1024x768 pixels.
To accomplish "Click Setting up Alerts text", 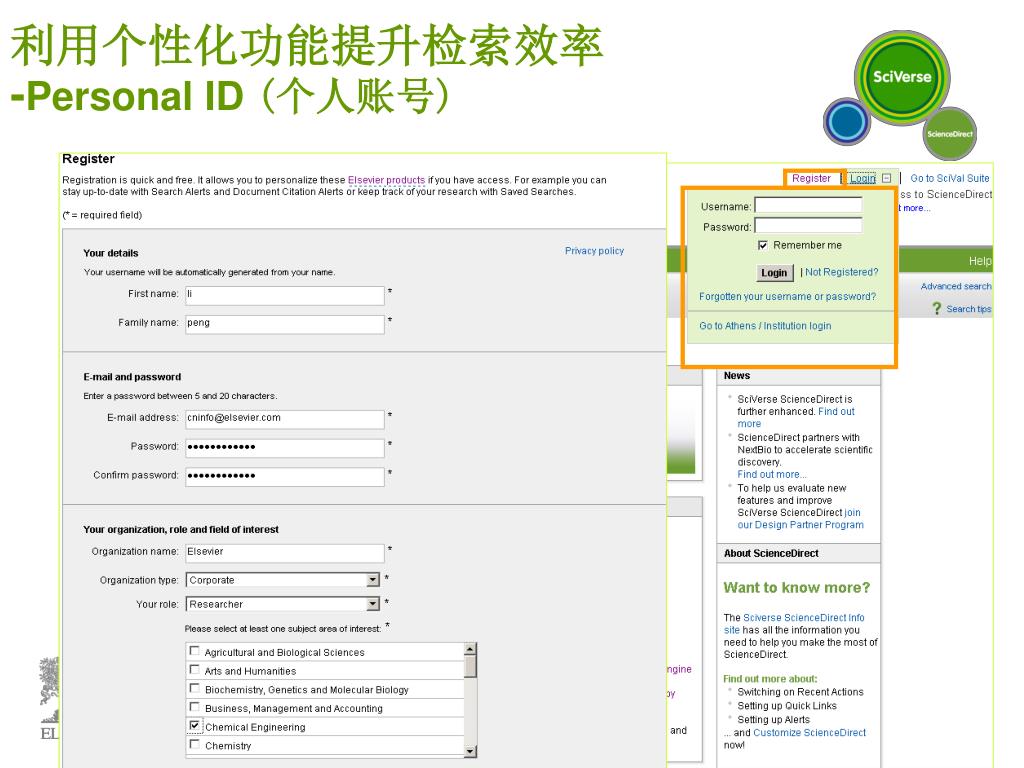I will pyautogui.click(x=774, y=720).
